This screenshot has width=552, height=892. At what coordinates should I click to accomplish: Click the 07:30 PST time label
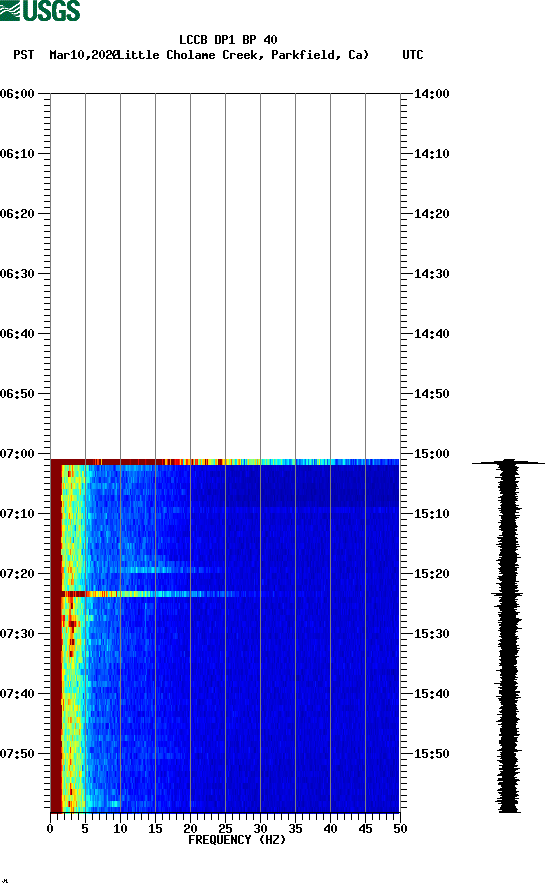(x=18, y=634)
